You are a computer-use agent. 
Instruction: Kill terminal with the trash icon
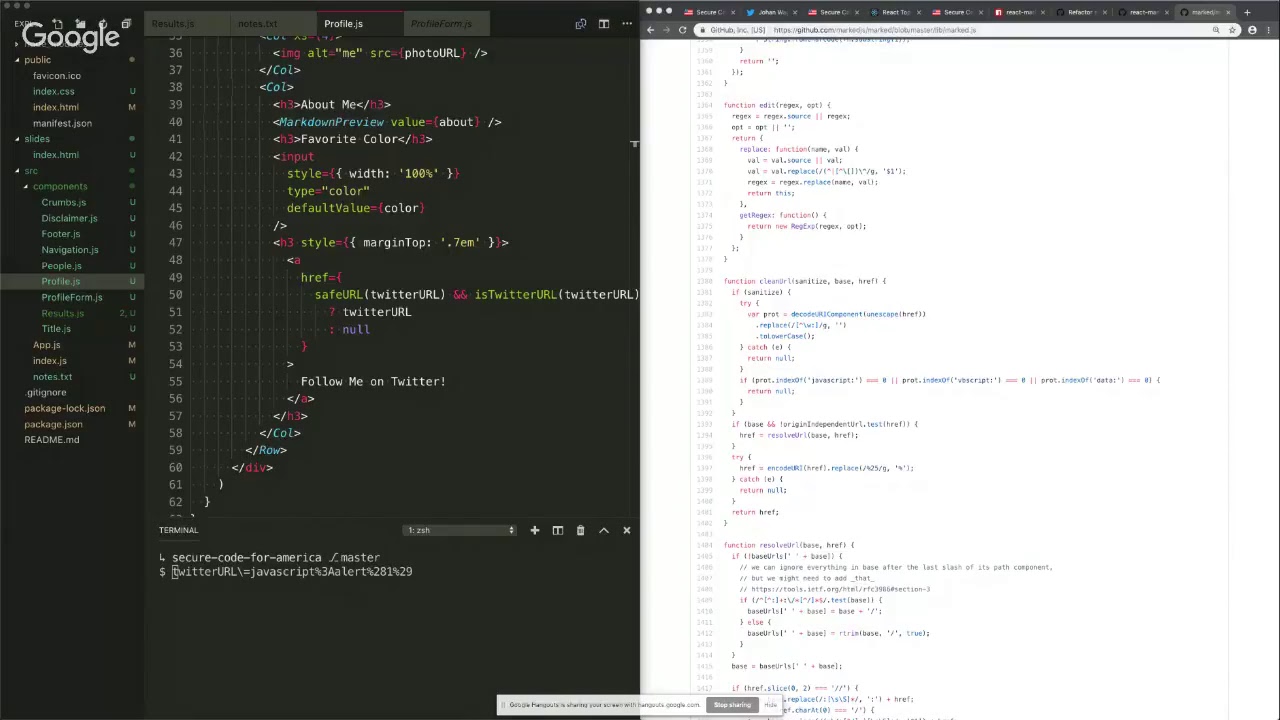(580, 530)
